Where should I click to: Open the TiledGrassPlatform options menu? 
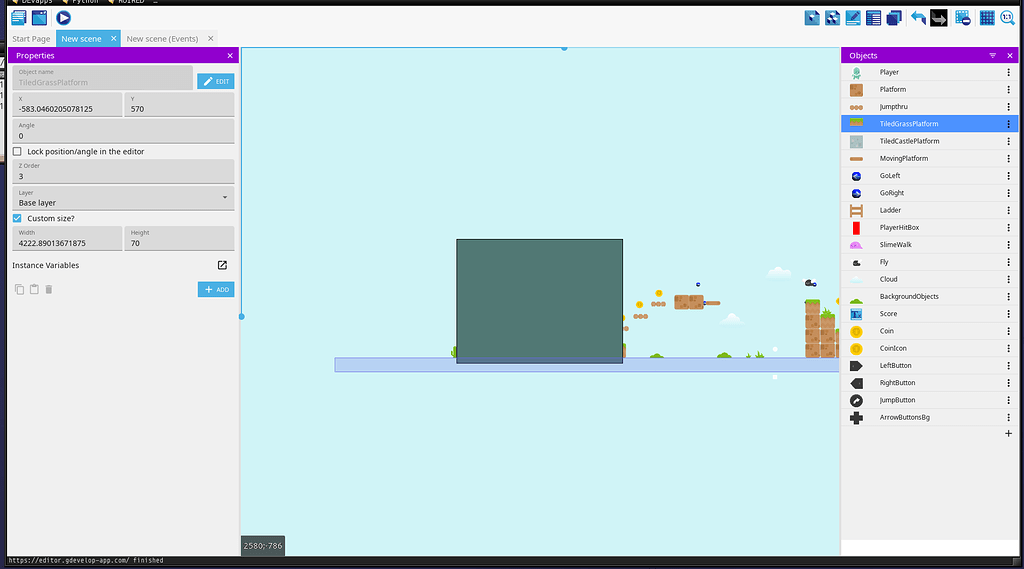(1008, 124)
